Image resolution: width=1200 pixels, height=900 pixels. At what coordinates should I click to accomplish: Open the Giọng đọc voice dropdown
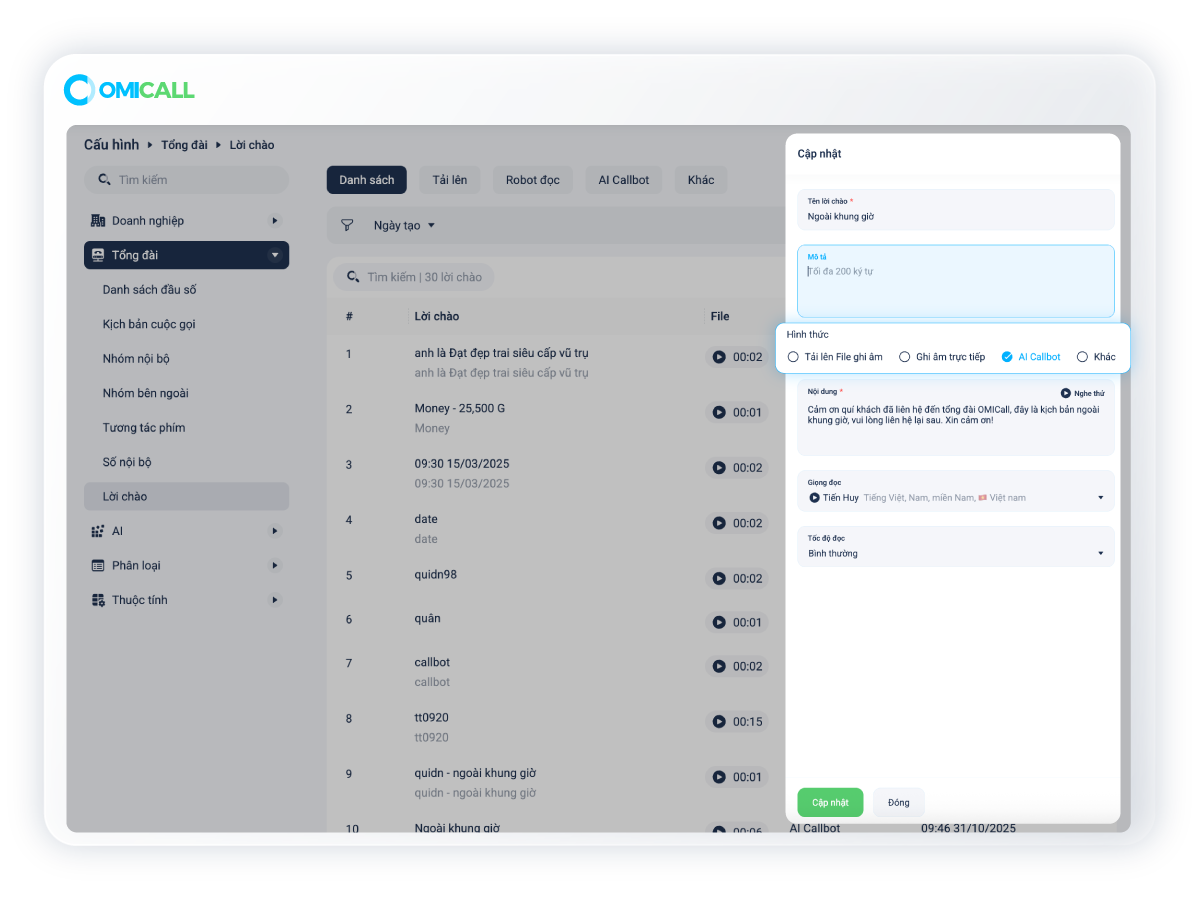(x=956, y=491)
